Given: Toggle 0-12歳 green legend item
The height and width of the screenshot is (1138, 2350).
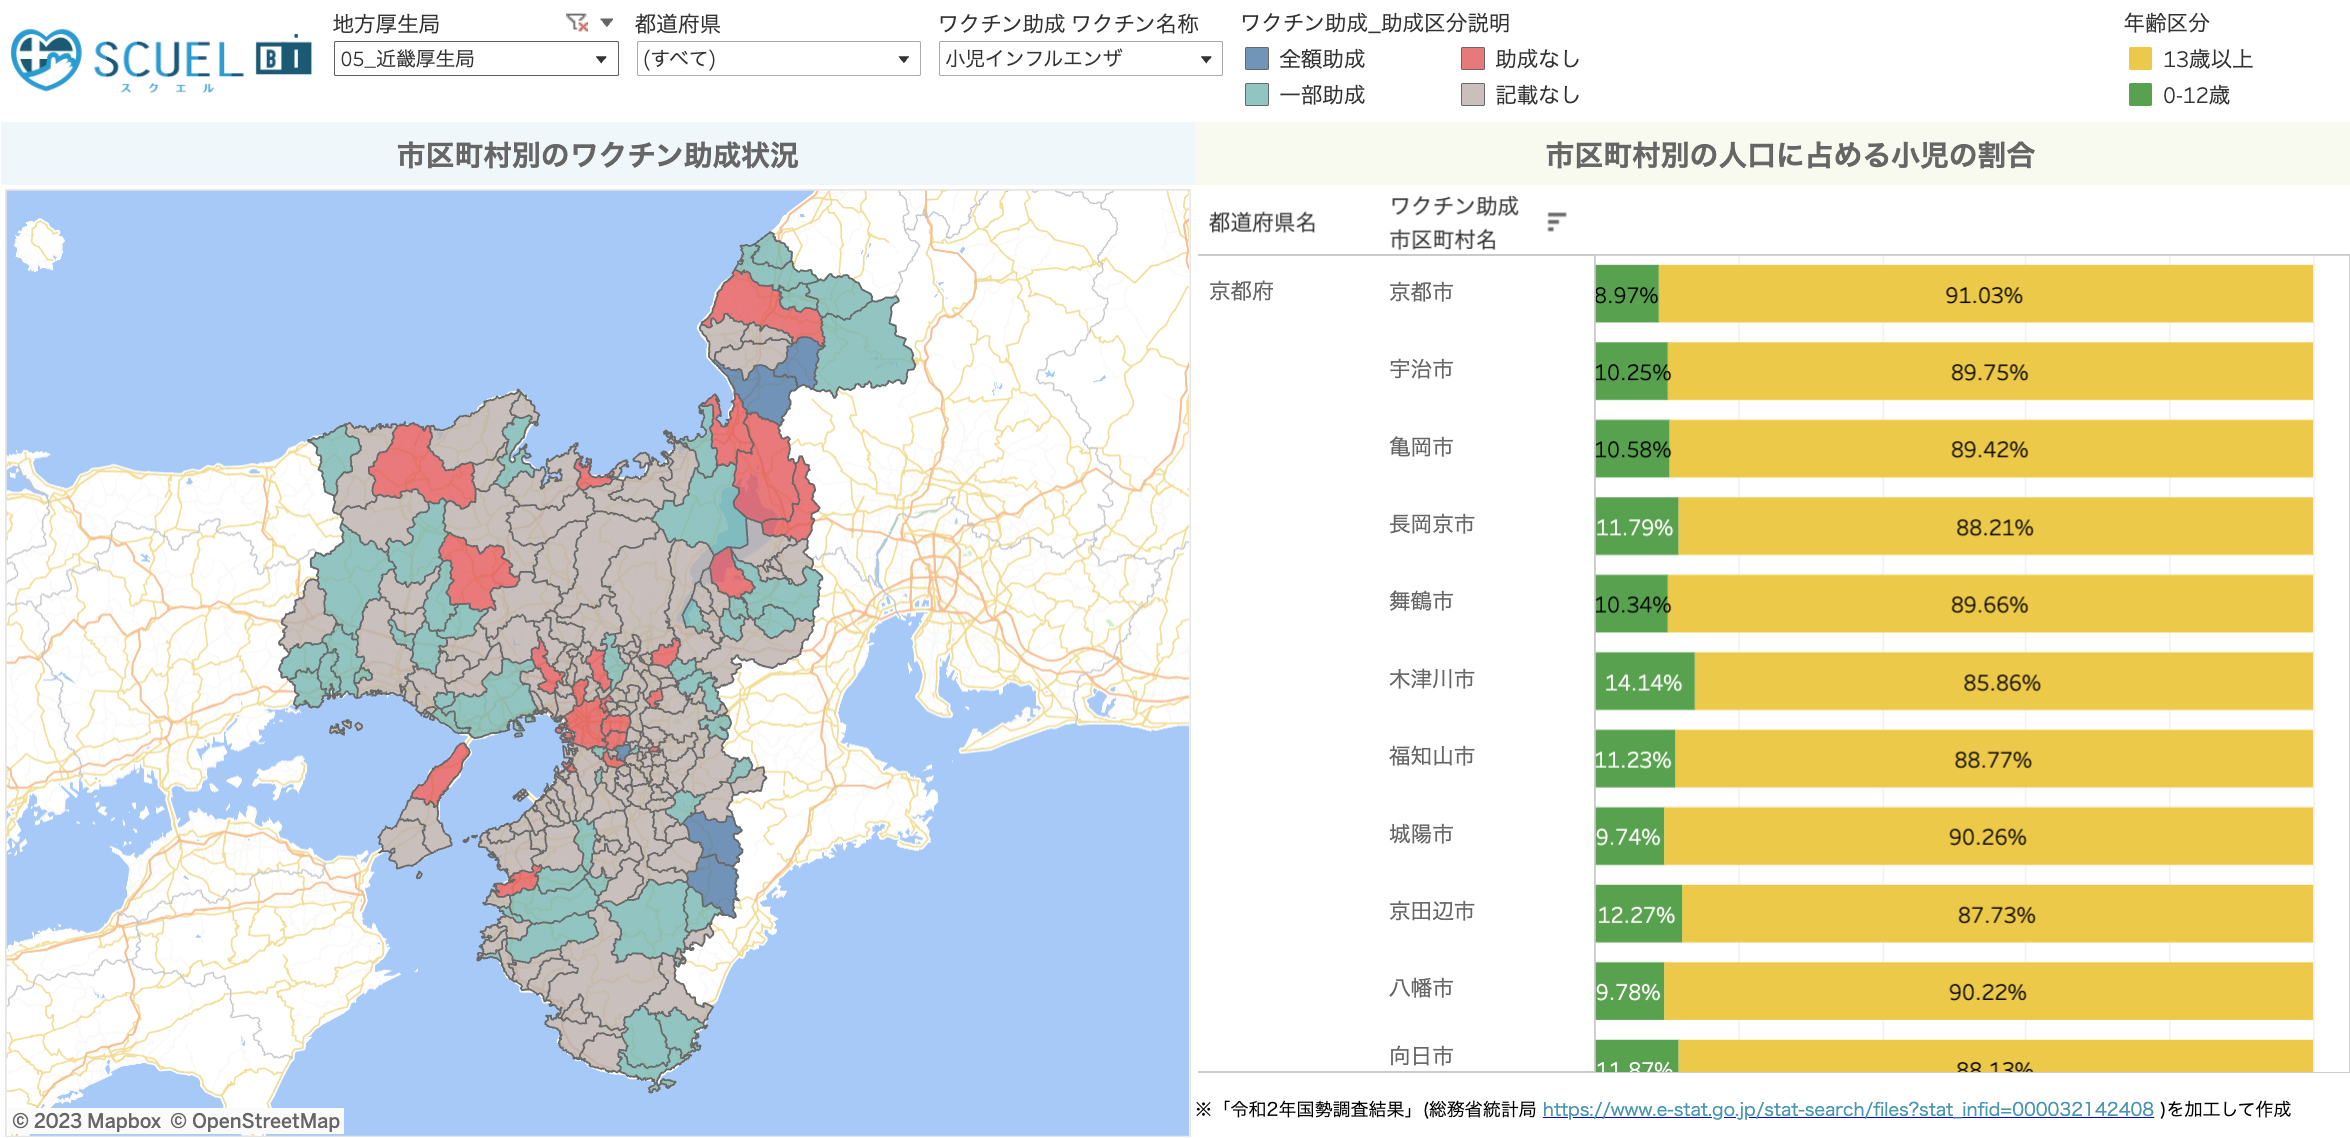Looking at the screenshot, I should [x=2141, y=95].
